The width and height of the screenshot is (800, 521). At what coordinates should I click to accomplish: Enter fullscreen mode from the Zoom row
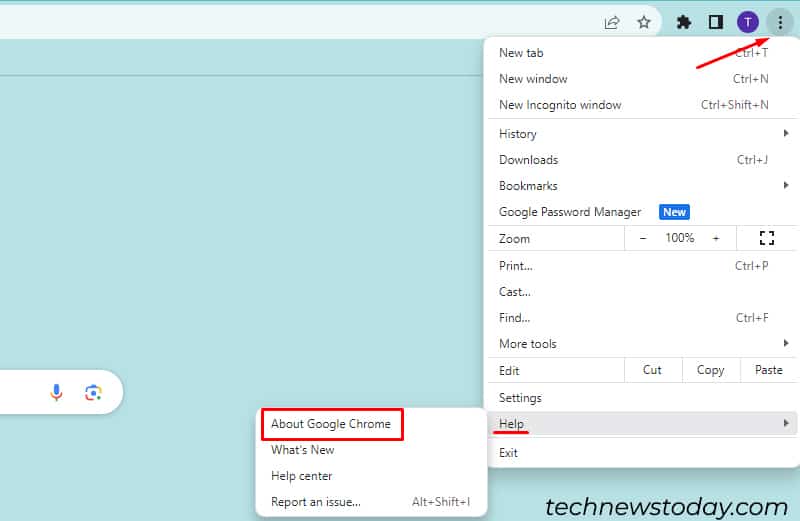[767, 238]
